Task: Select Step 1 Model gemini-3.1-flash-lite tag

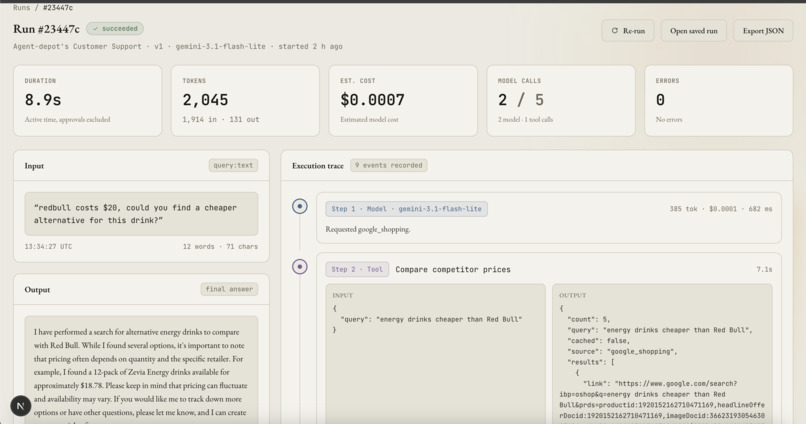Action: tap(406, 209)
